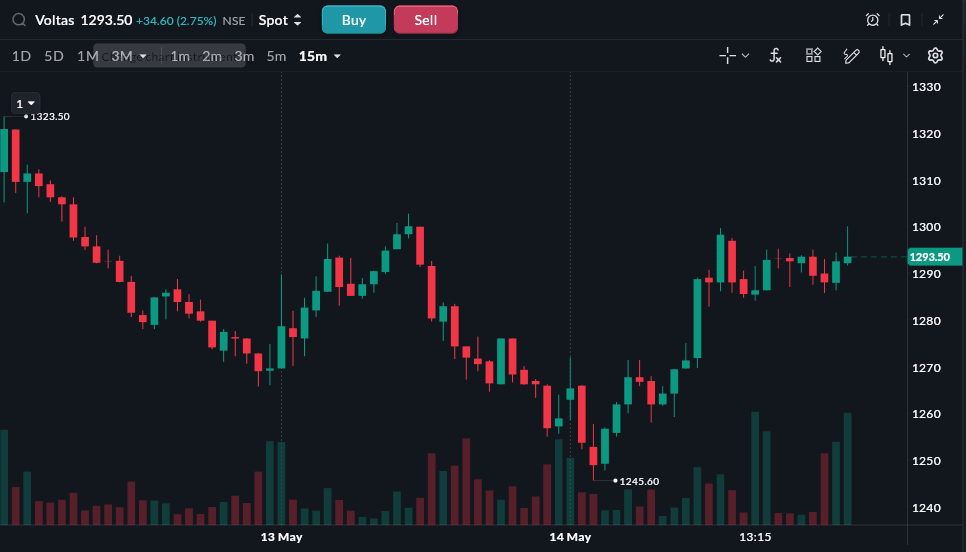Open the price alert clock icon
This screenshot has width=966, height=552.
tap(872, 20)
